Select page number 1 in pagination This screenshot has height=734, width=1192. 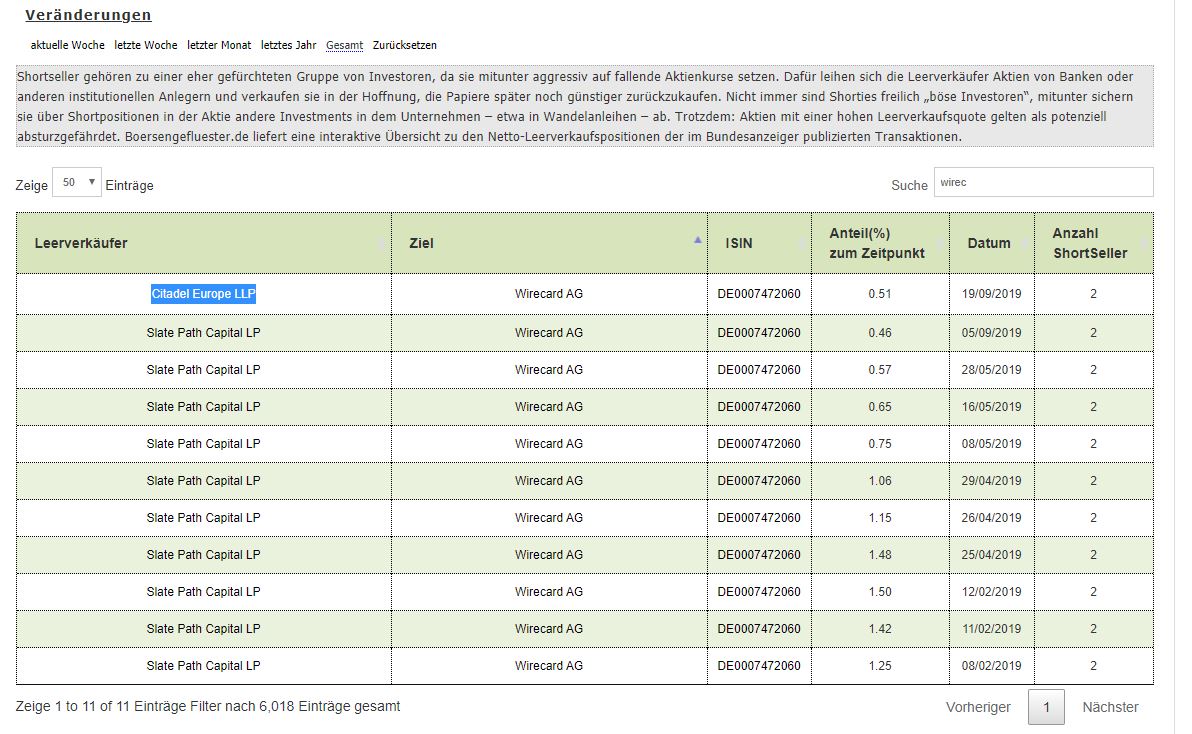1046,706
